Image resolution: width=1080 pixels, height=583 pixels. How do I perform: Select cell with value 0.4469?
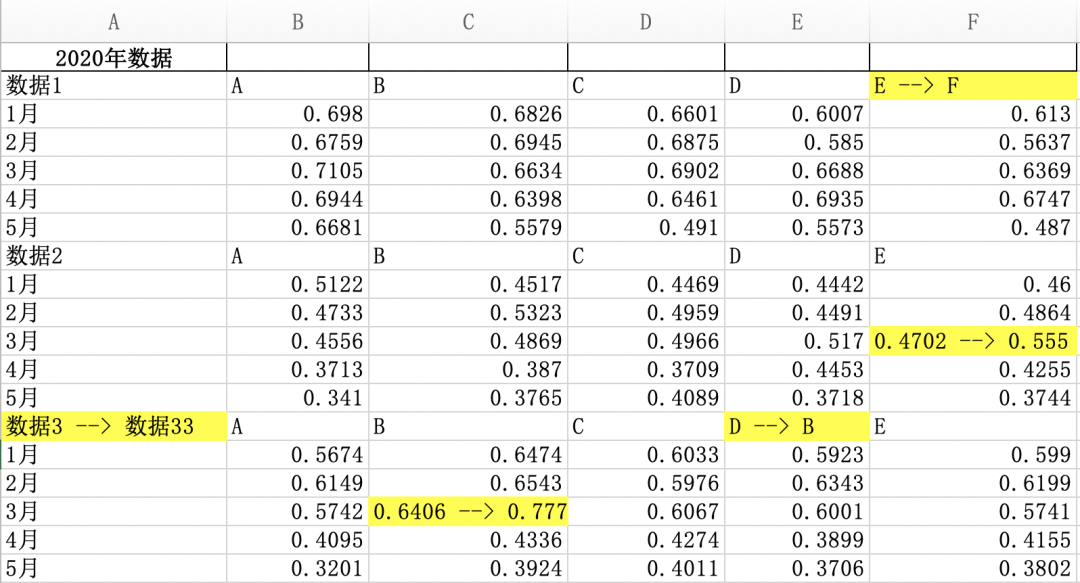[646, 284]
